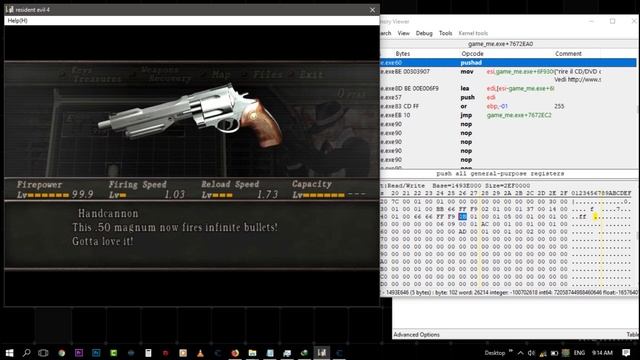The image size is (640, 360).
Task: Open the View menu in Memory Viewer
Action: pos(403,33)
